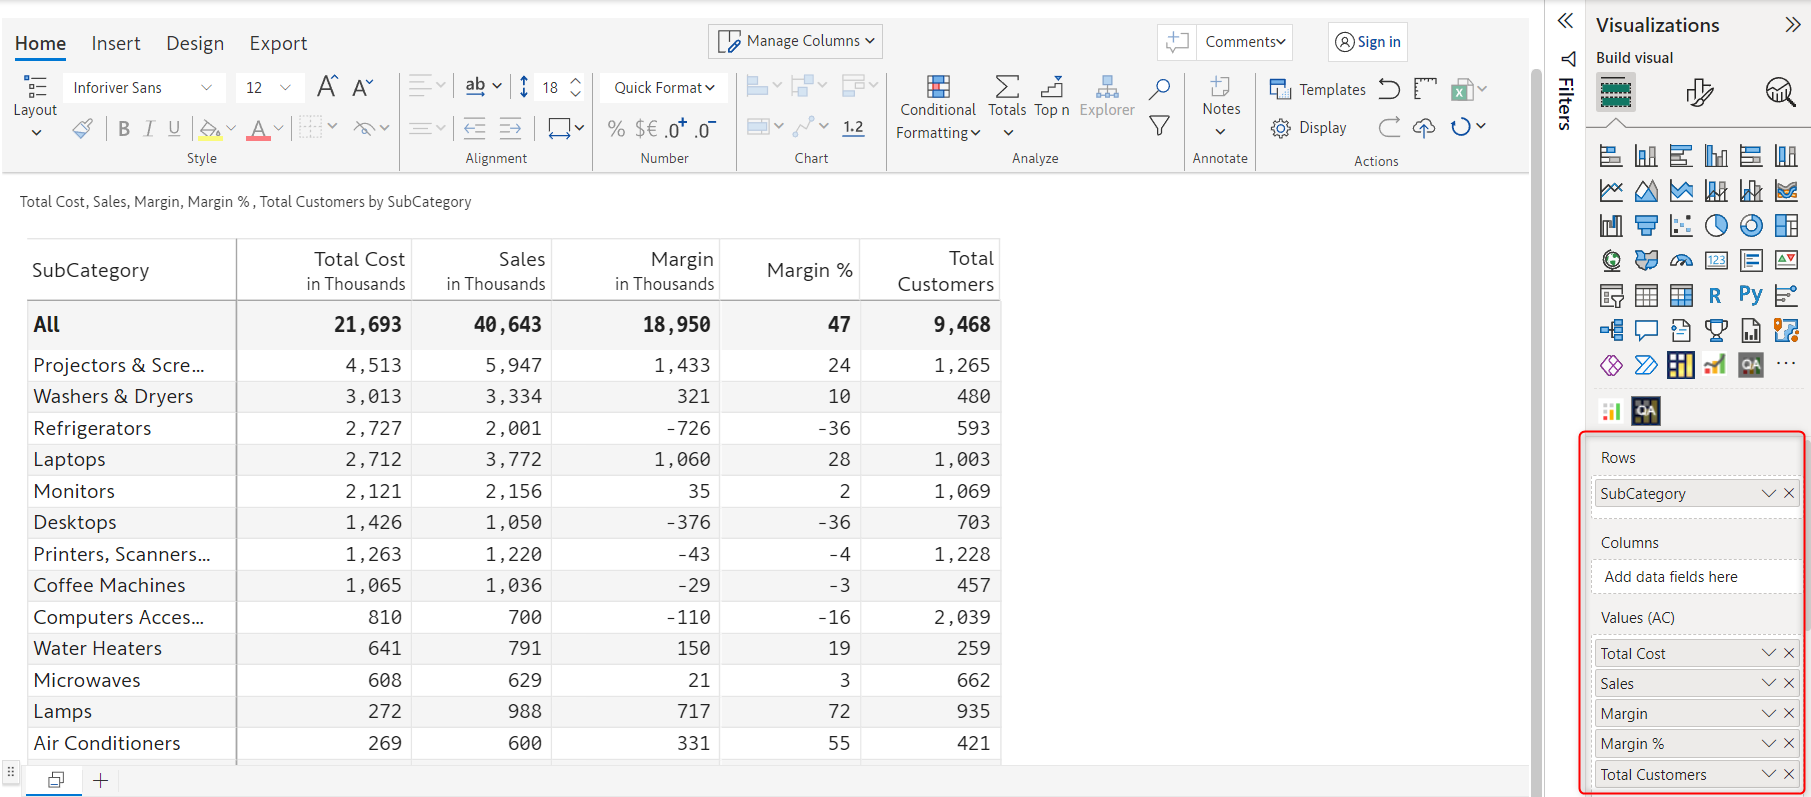Click the Totals sigma icon

(x=1007, y=87)
